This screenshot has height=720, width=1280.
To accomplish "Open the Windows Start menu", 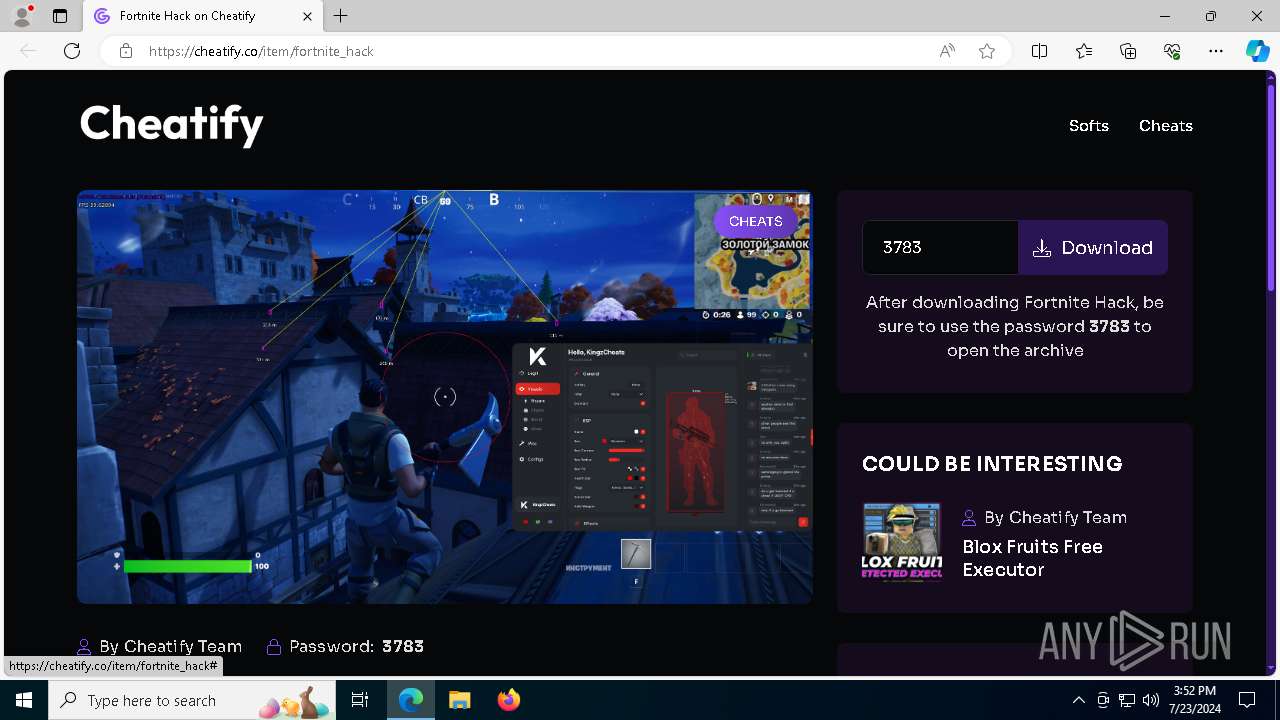I will (x=24, y=700).
